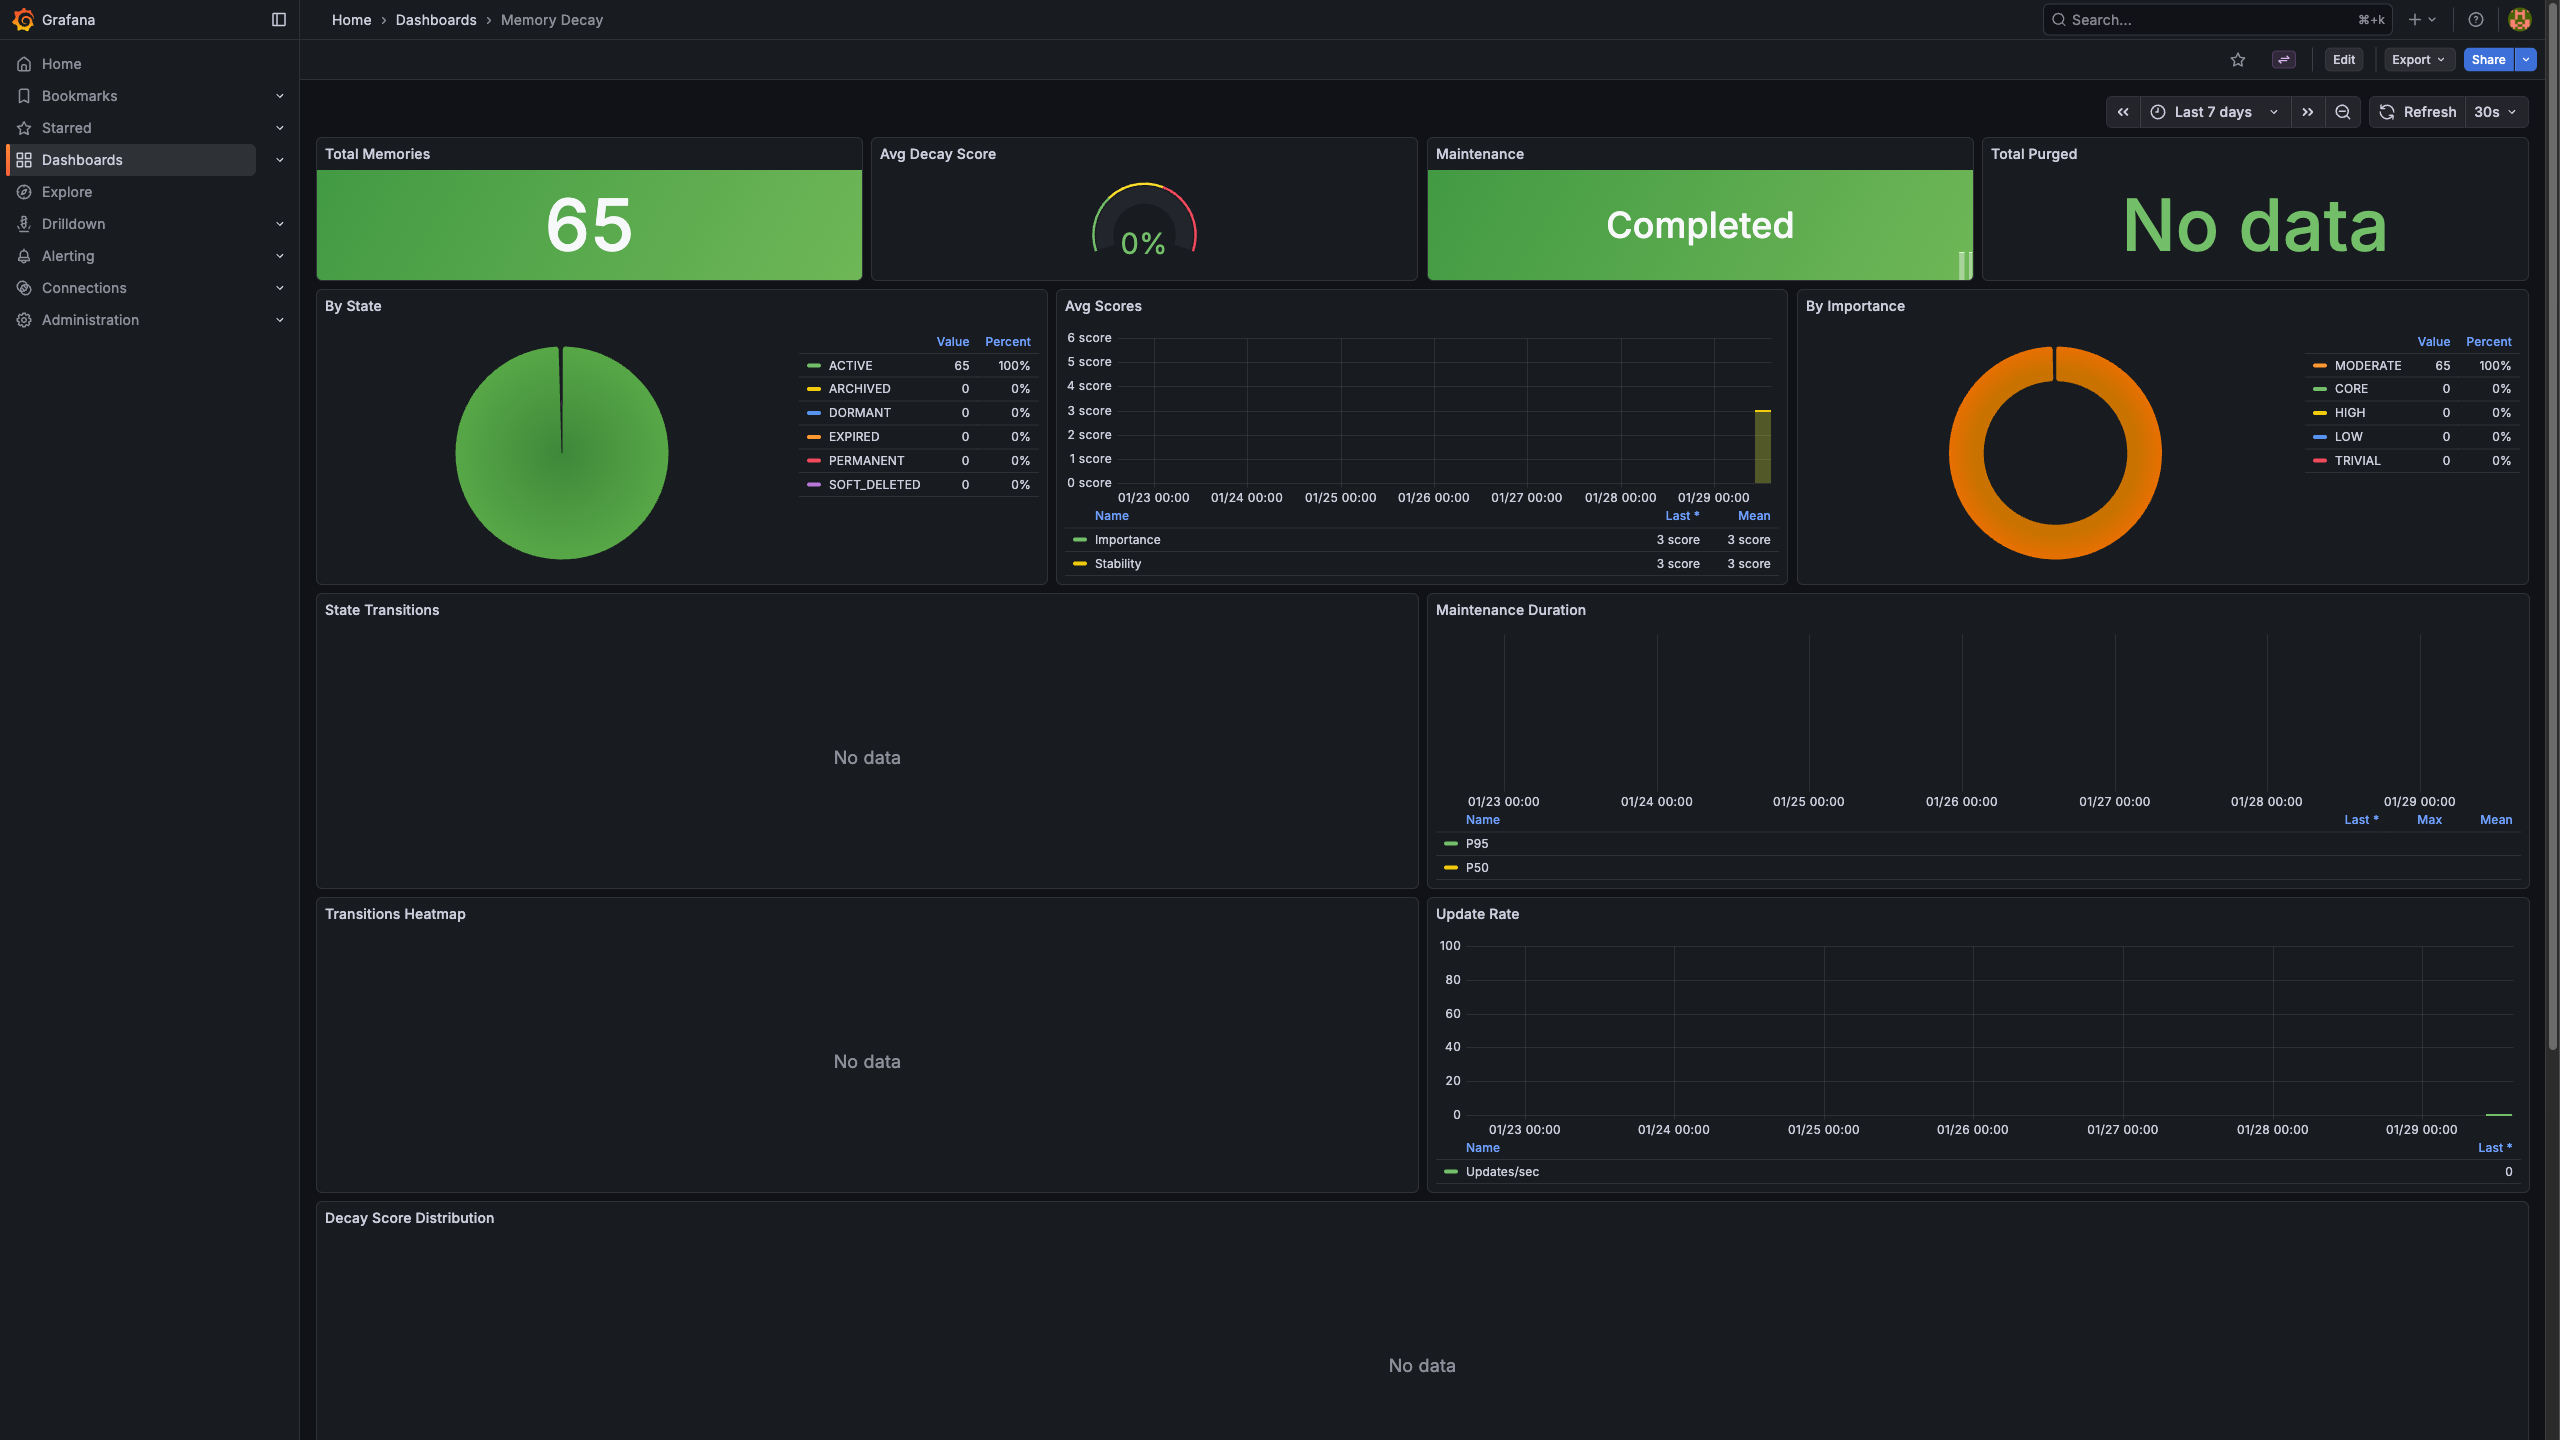
Task: Expand the Alerting sidebar section
Action: click(279, 256)
